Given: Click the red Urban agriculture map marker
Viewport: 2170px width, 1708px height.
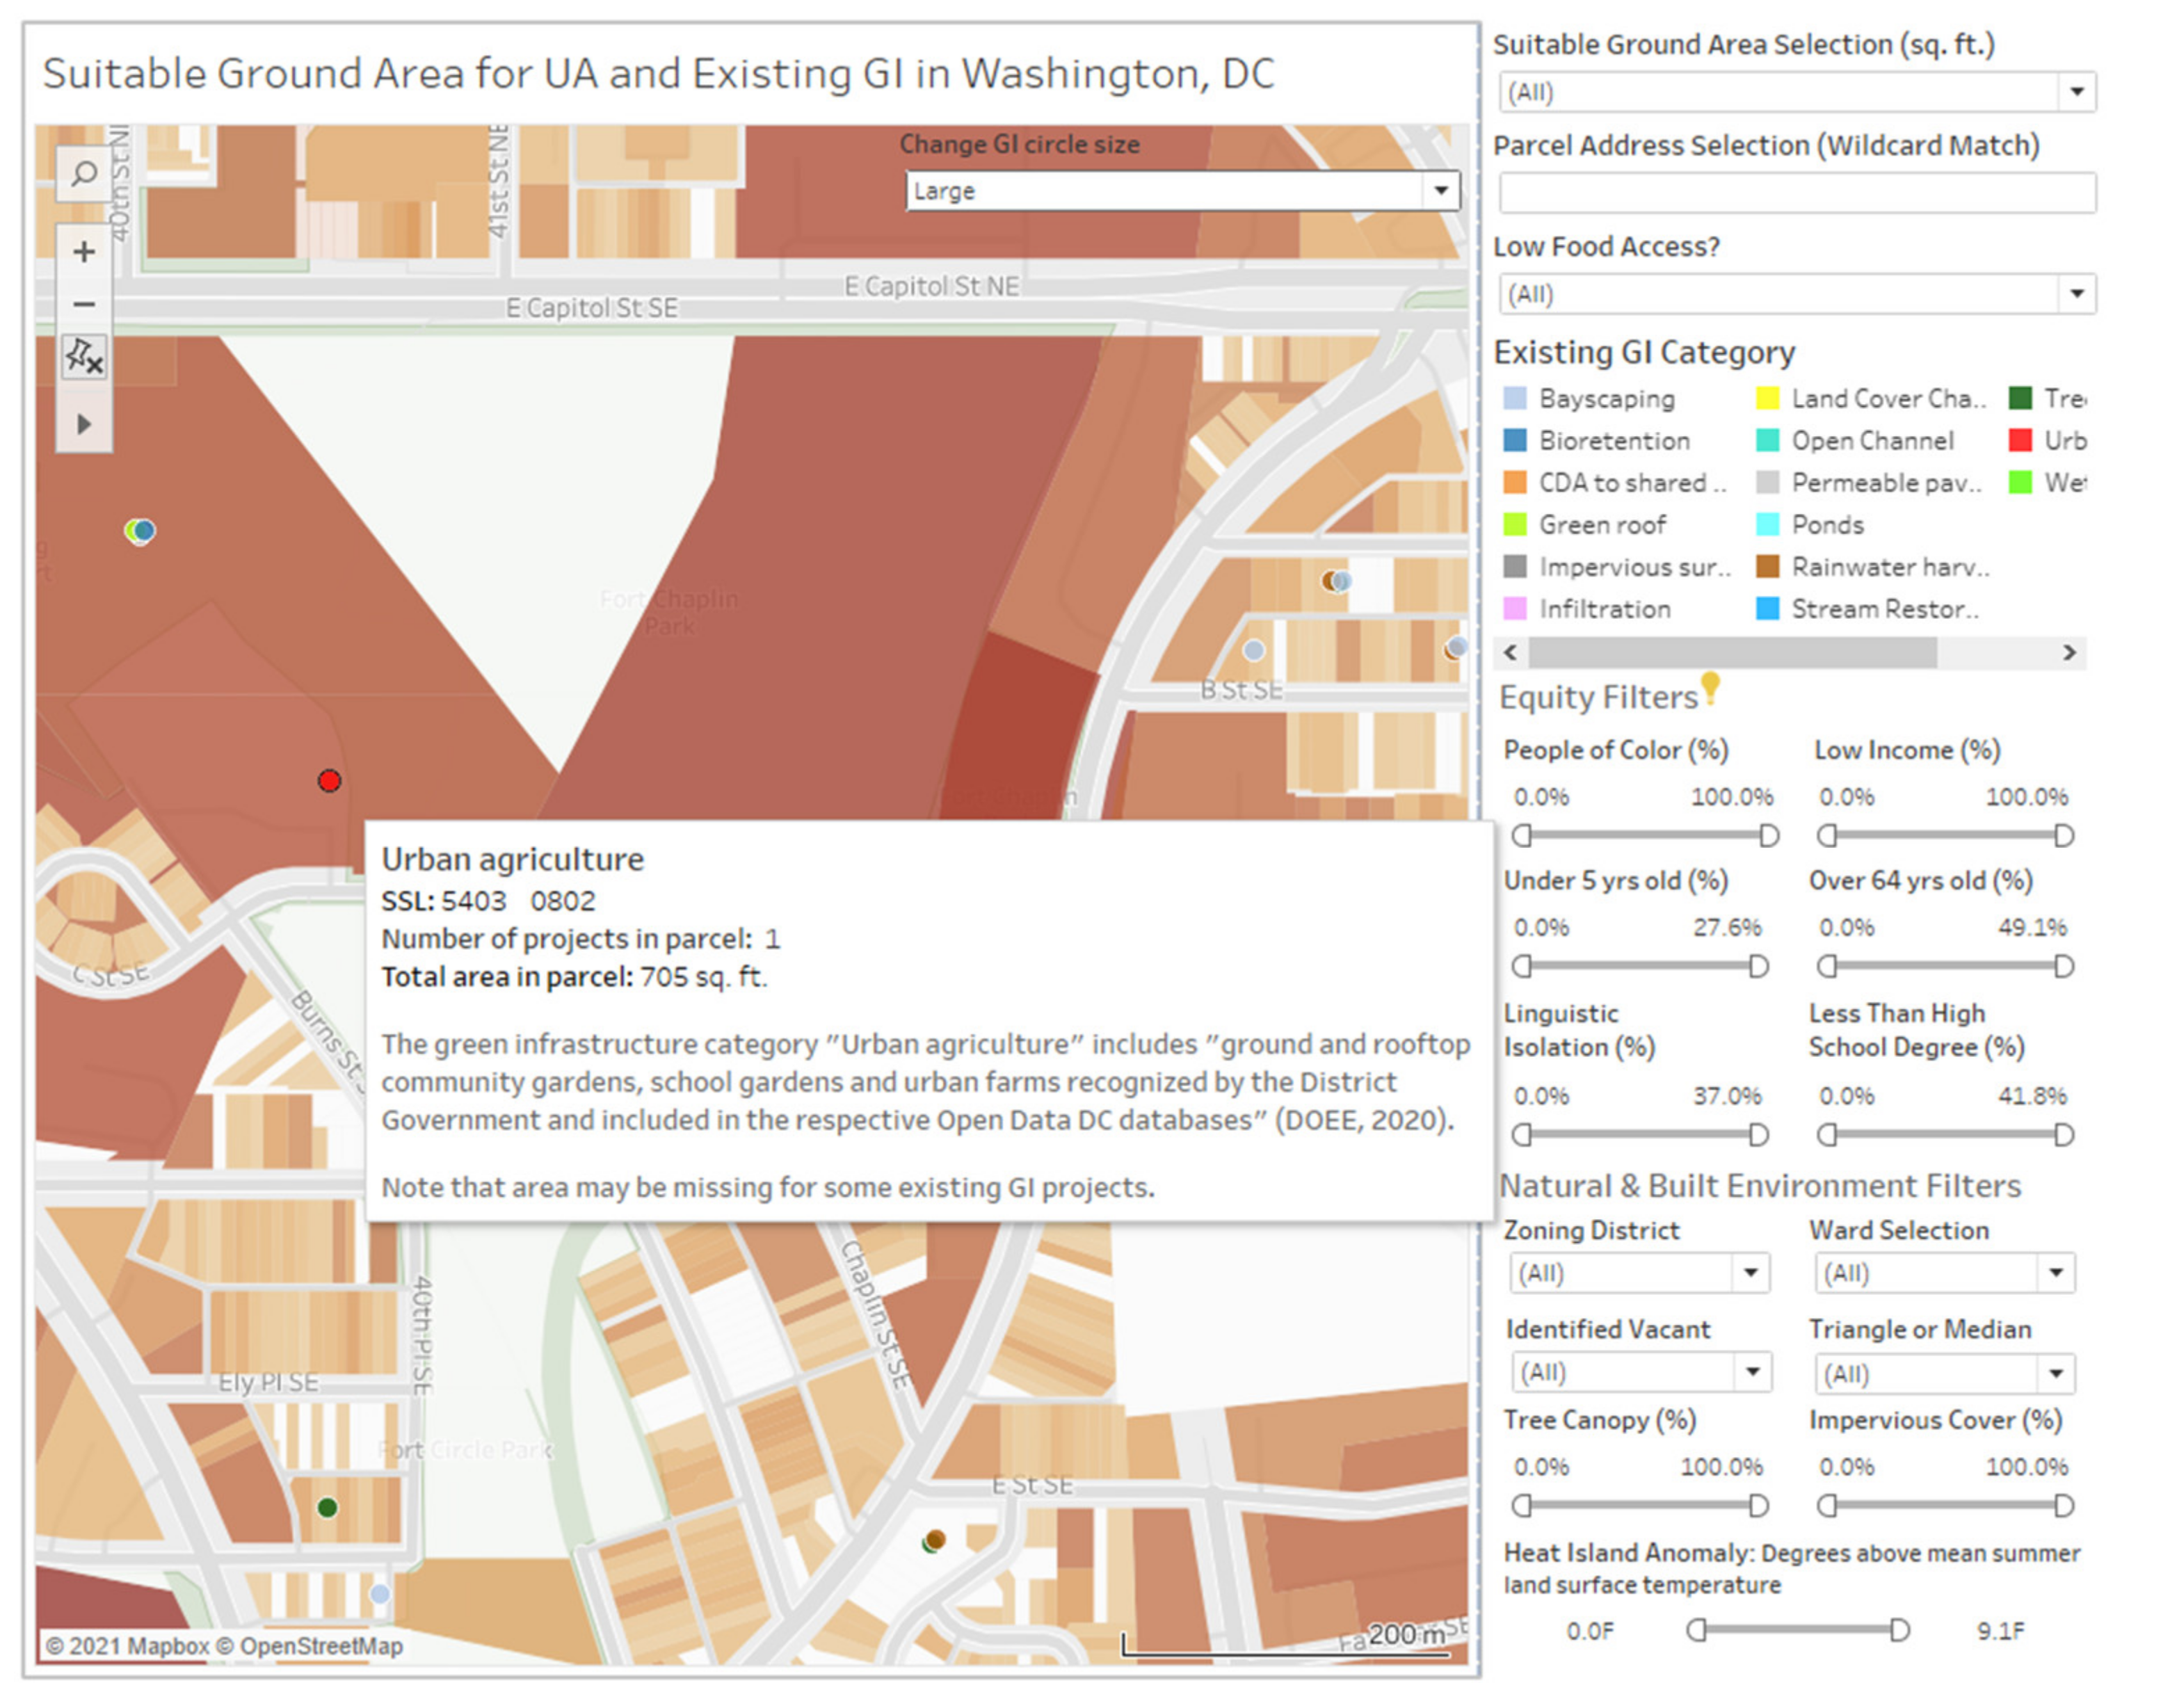Looking at the screenshot, I should (329, 781).
